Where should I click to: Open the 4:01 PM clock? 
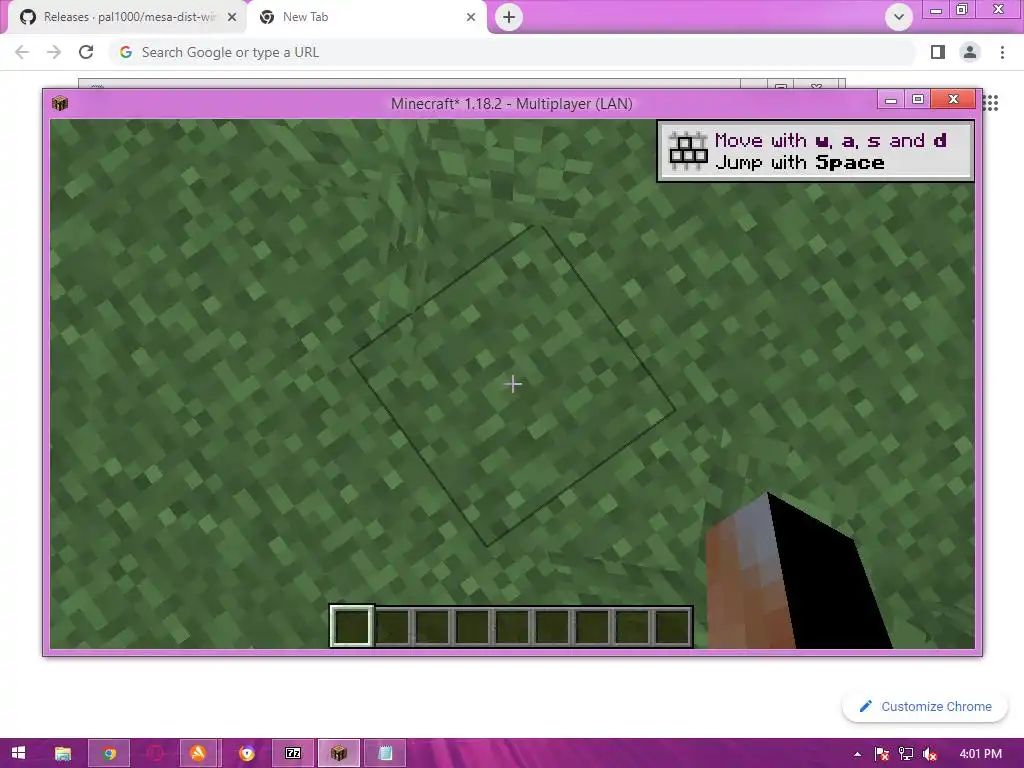tap(980, 754)
